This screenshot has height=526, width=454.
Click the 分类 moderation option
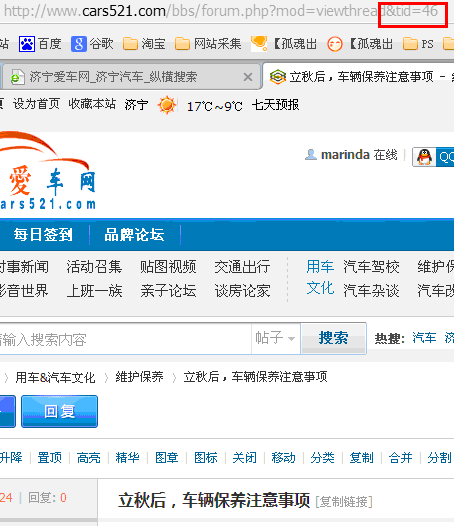[x=322, y=458]
